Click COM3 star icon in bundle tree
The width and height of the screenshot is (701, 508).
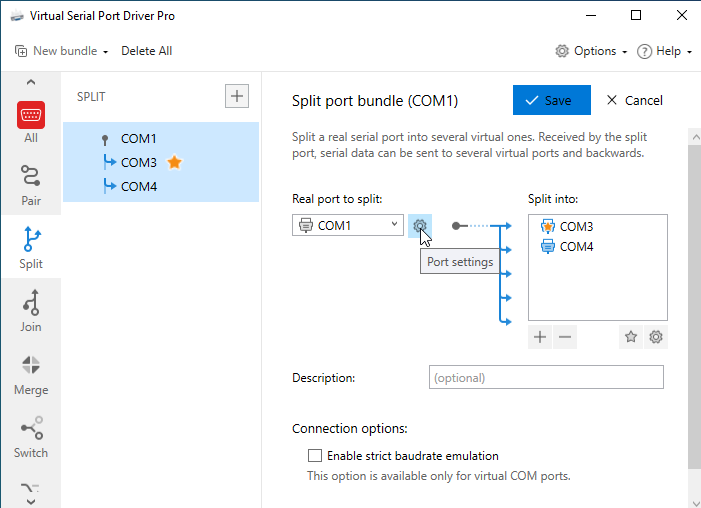(x=174, y=162)
